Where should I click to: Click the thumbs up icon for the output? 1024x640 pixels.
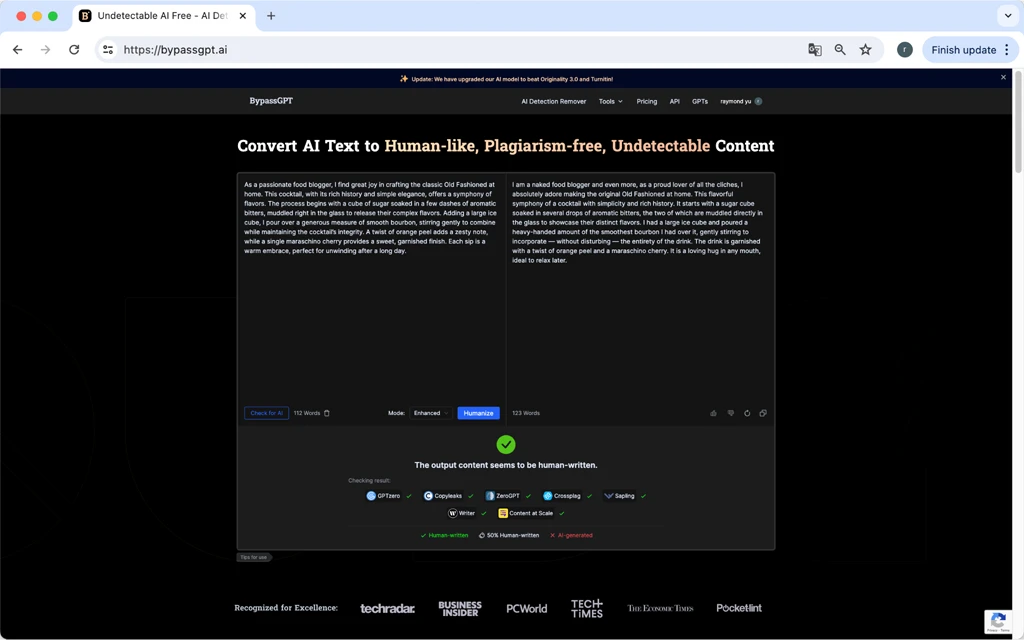tap(713, 413)
